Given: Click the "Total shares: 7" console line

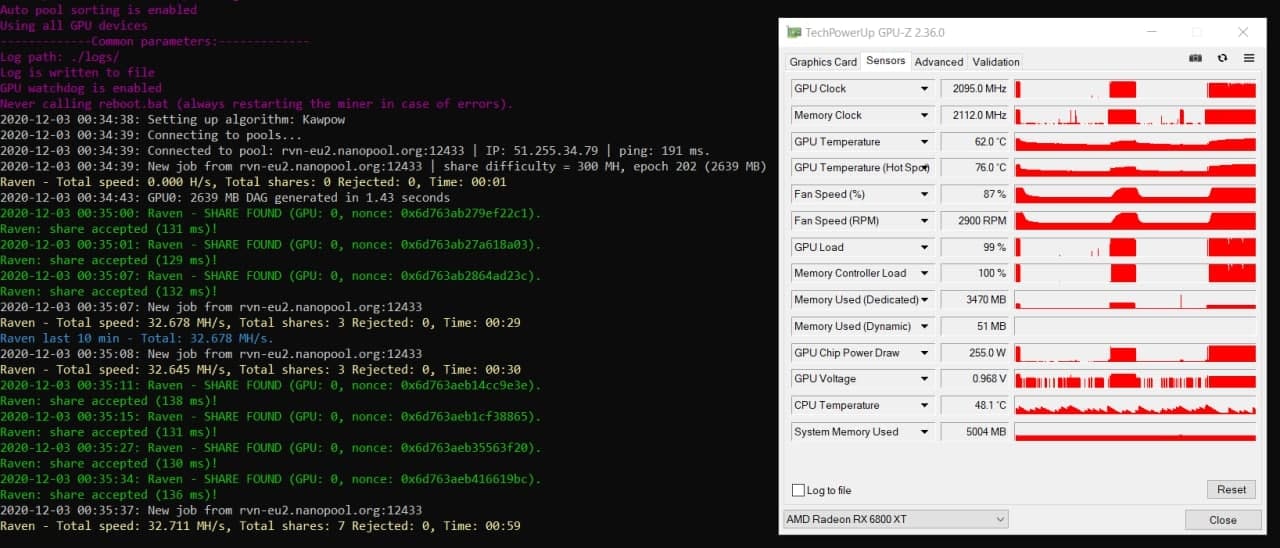Looking at the screenshot, I should pos(260,526).
